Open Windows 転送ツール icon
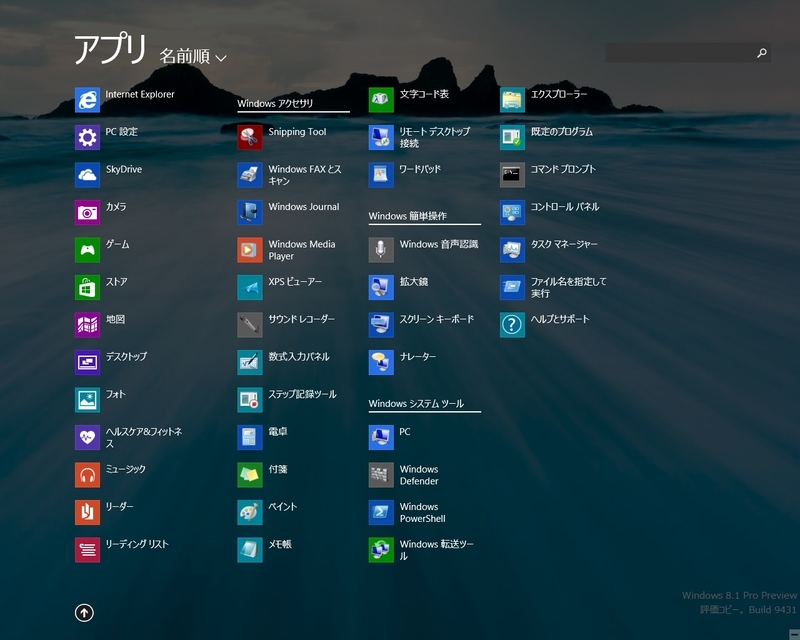 (381, 550)
